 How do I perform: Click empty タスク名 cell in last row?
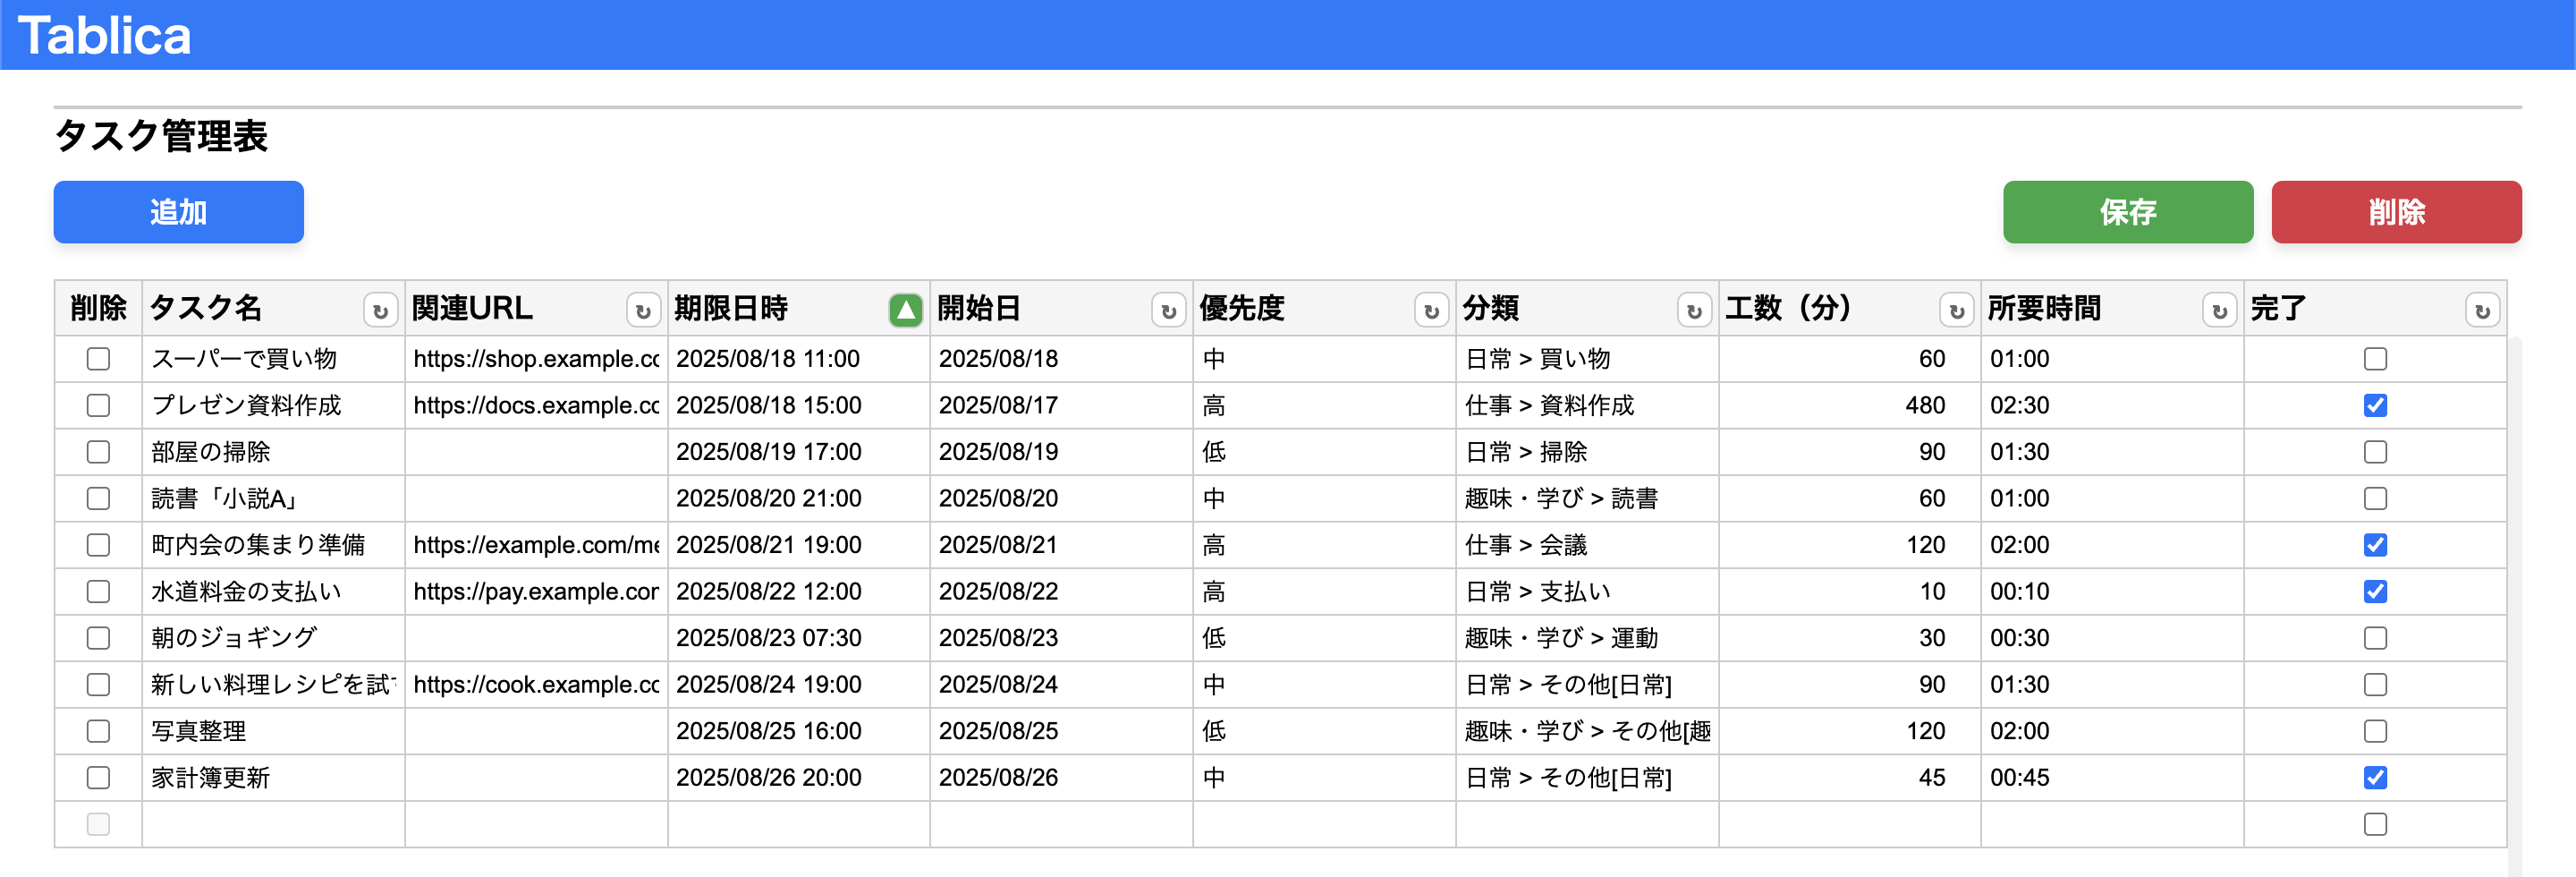[x=273, y=824]
